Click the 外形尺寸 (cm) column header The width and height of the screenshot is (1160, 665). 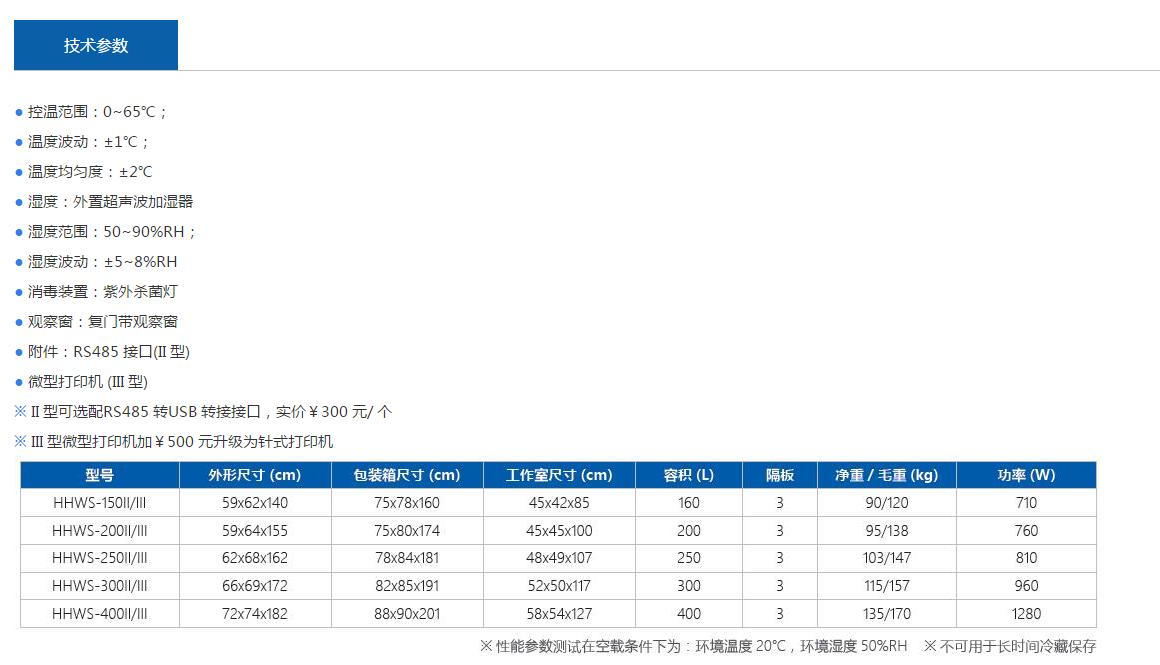coord(254,475)
